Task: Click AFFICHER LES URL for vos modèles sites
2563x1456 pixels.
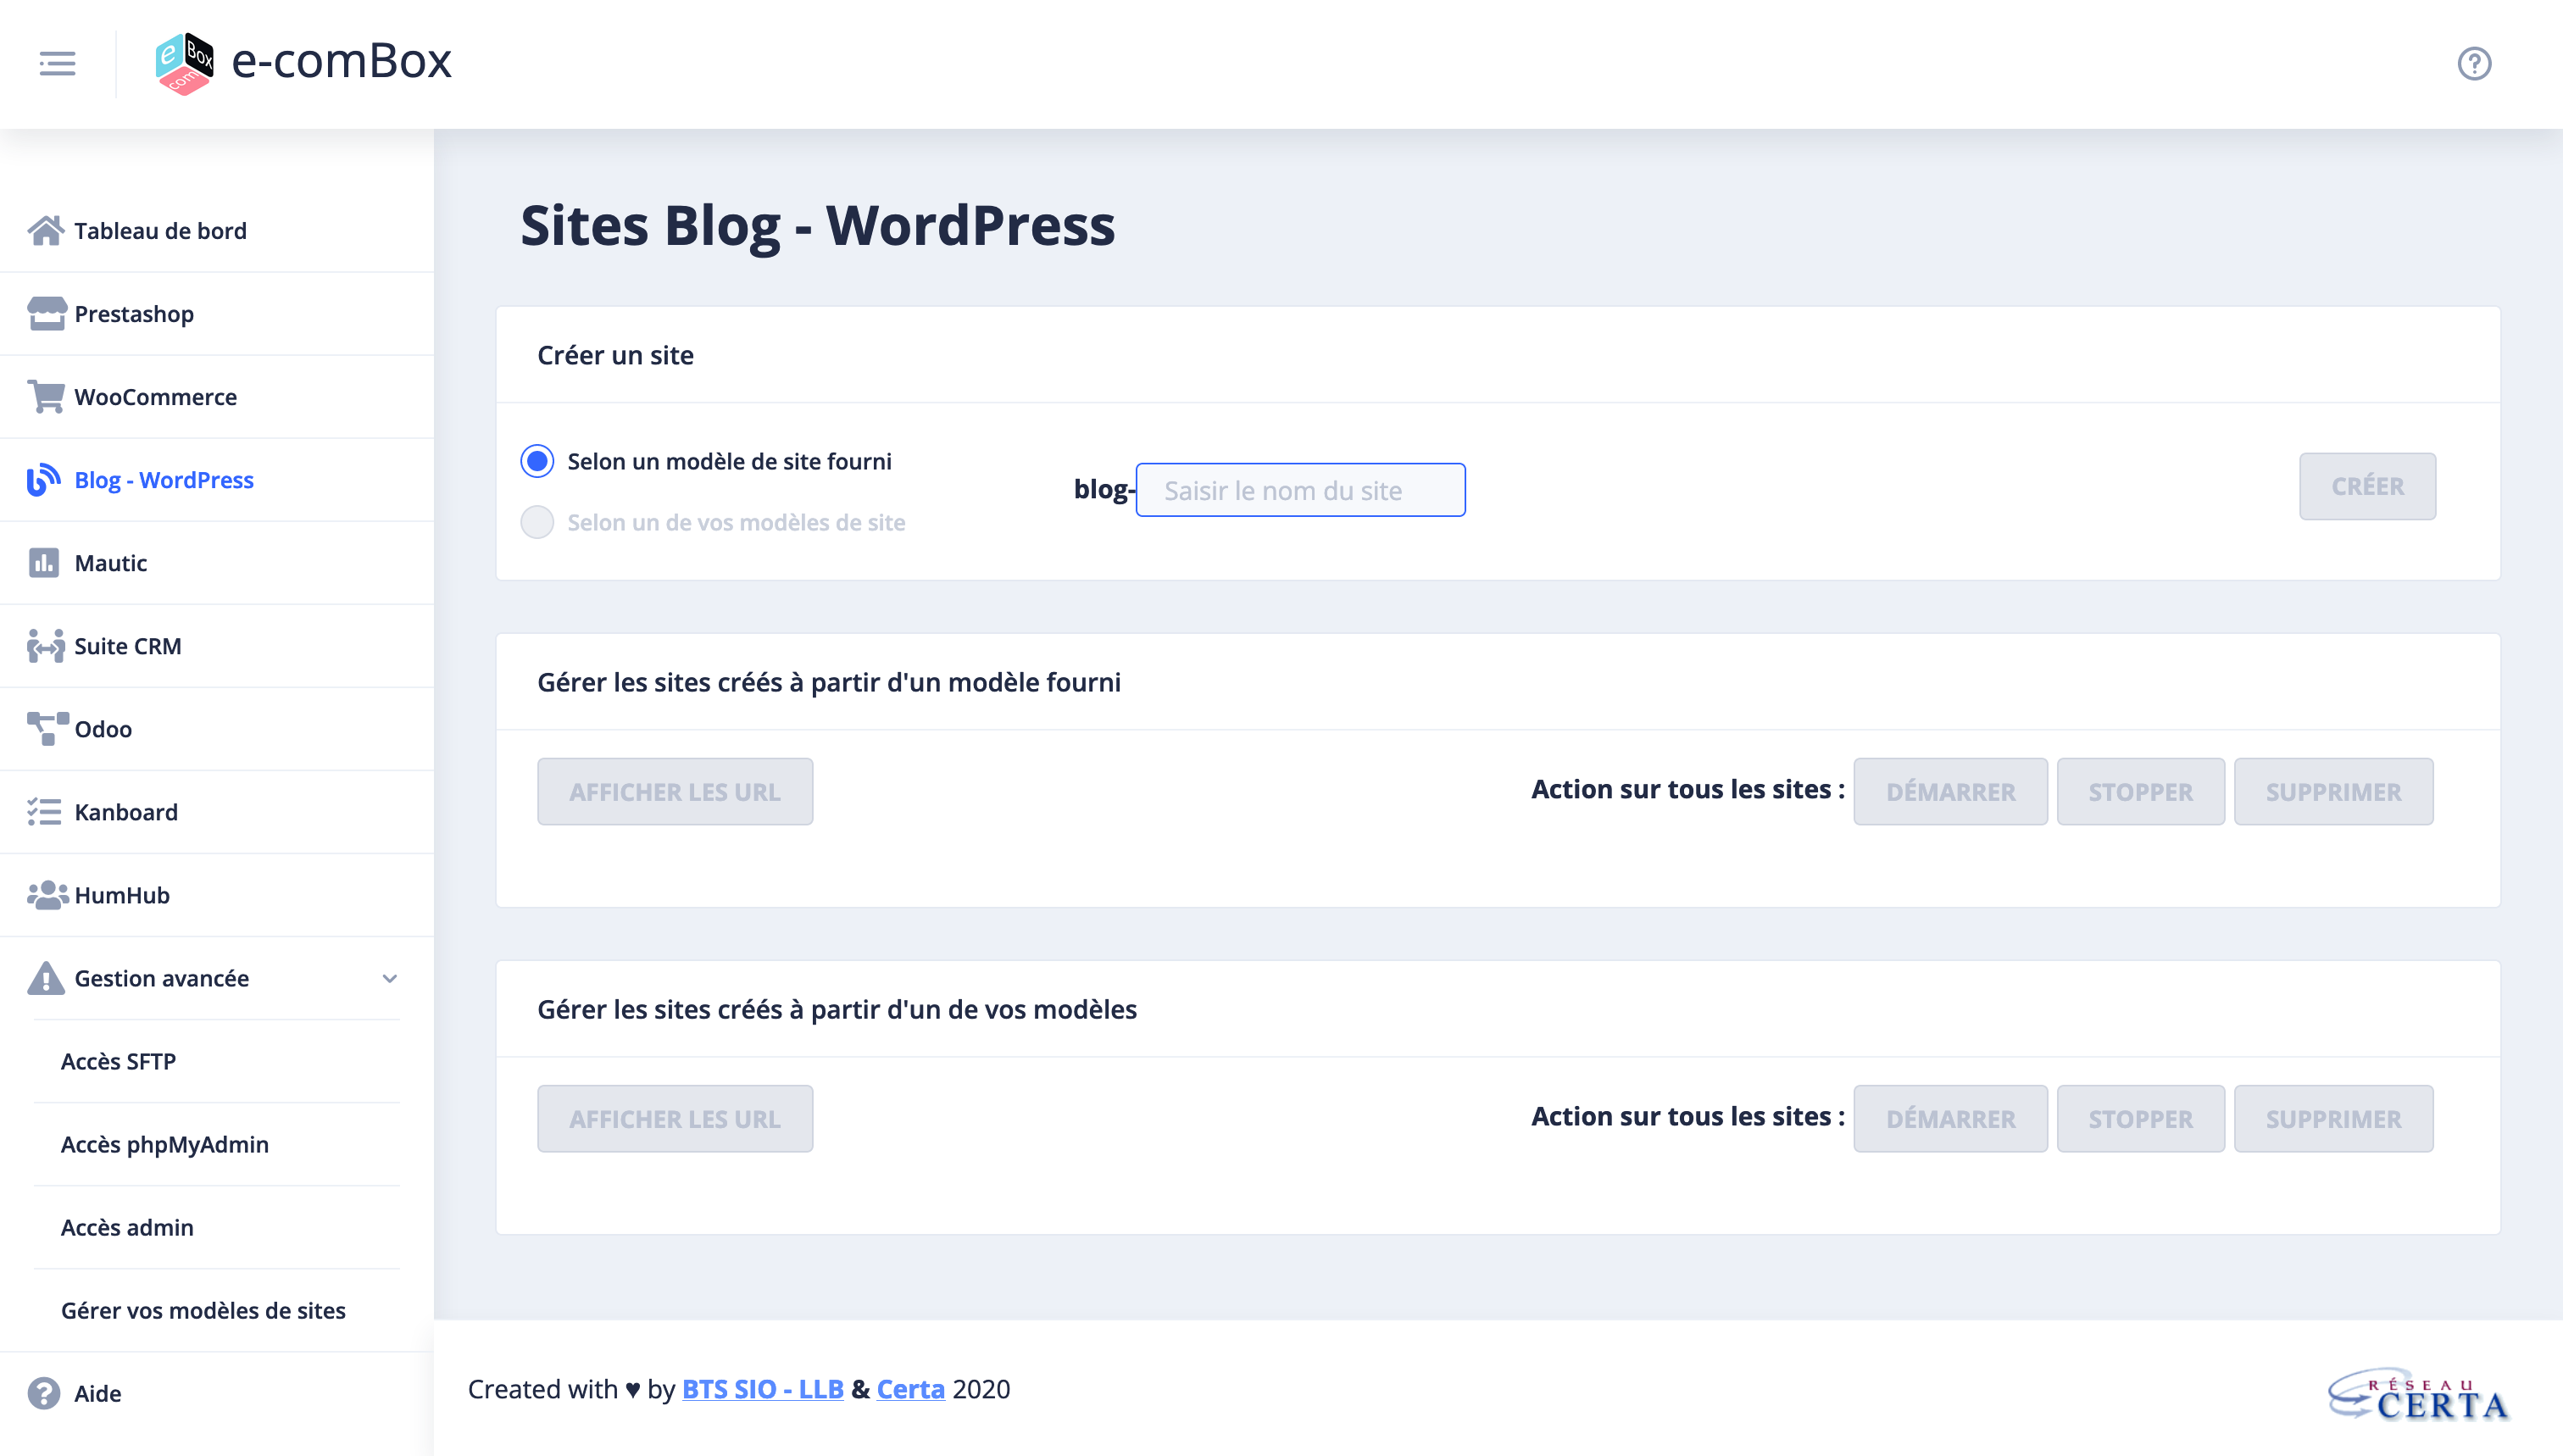Action: (675, 1119)
